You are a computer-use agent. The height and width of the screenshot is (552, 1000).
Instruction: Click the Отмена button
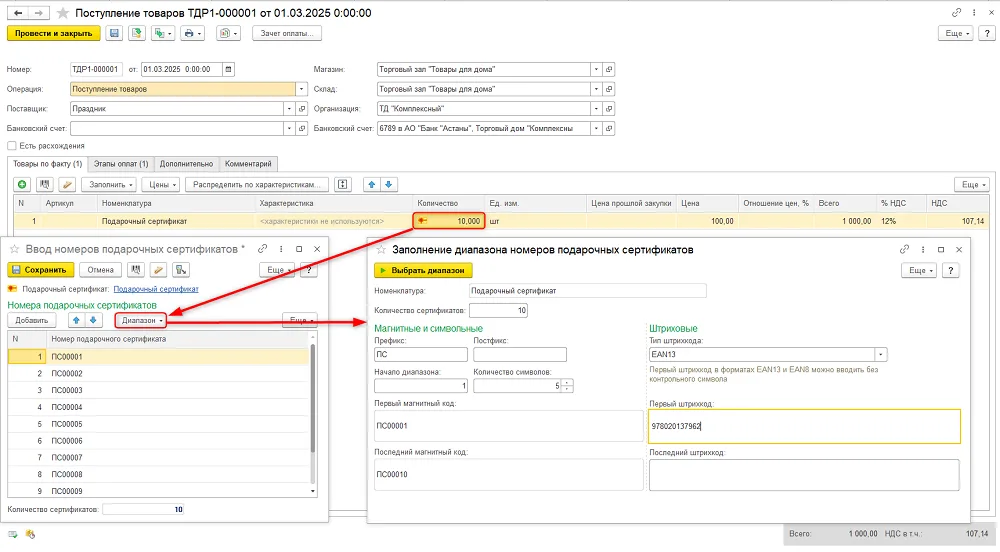101,270
